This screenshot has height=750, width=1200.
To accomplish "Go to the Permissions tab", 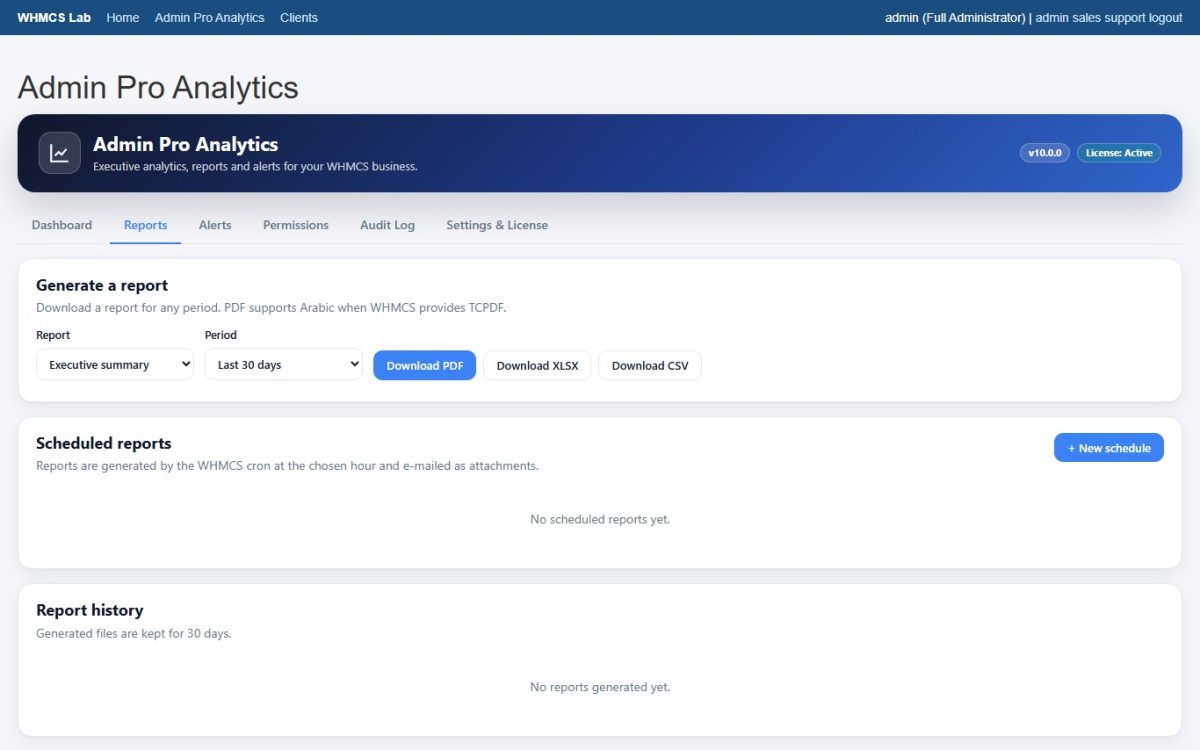I will point(296,225).
